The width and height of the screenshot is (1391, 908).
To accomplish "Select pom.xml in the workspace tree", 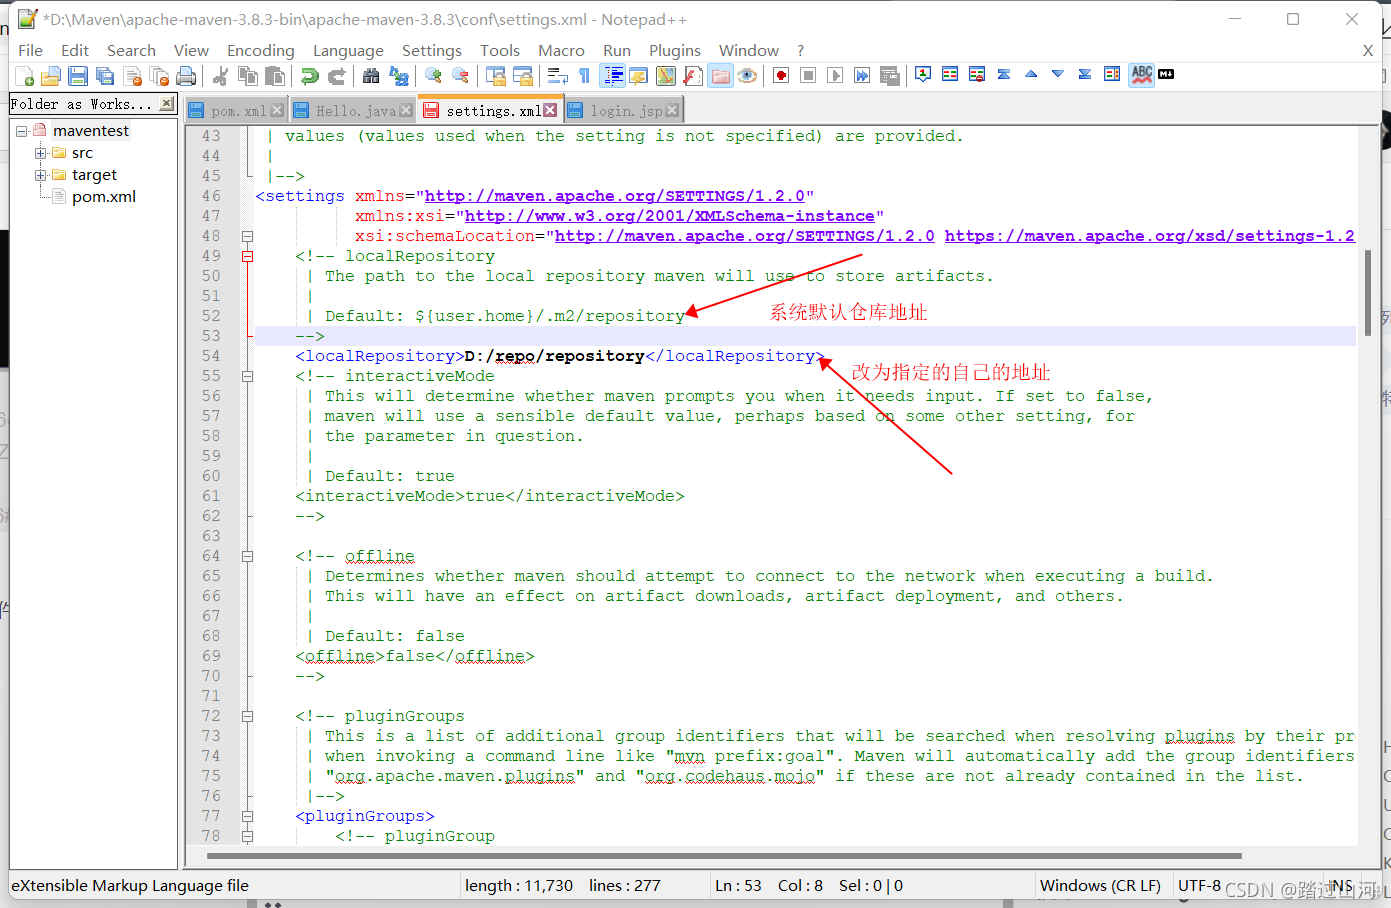I will pos(103,197).
